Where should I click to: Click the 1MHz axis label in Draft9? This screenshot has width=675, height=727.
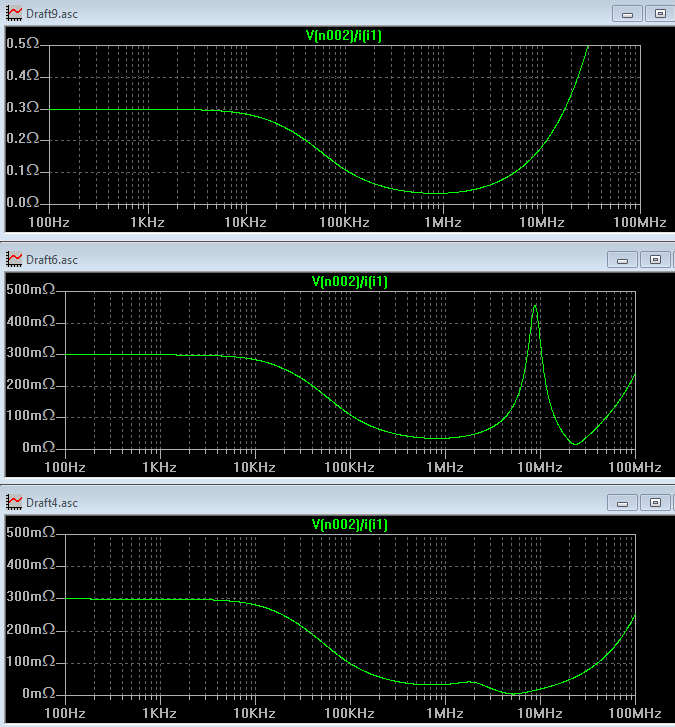point(443,222)
